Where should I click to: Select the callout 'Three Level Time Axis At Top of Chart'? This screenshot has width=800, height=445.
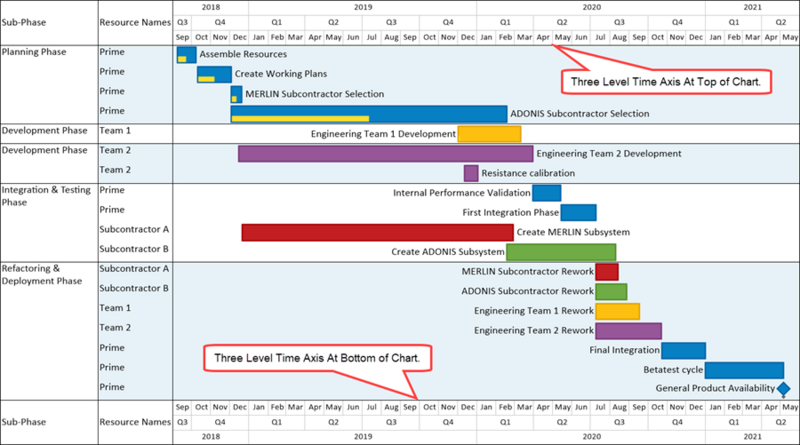click(666, 82)
